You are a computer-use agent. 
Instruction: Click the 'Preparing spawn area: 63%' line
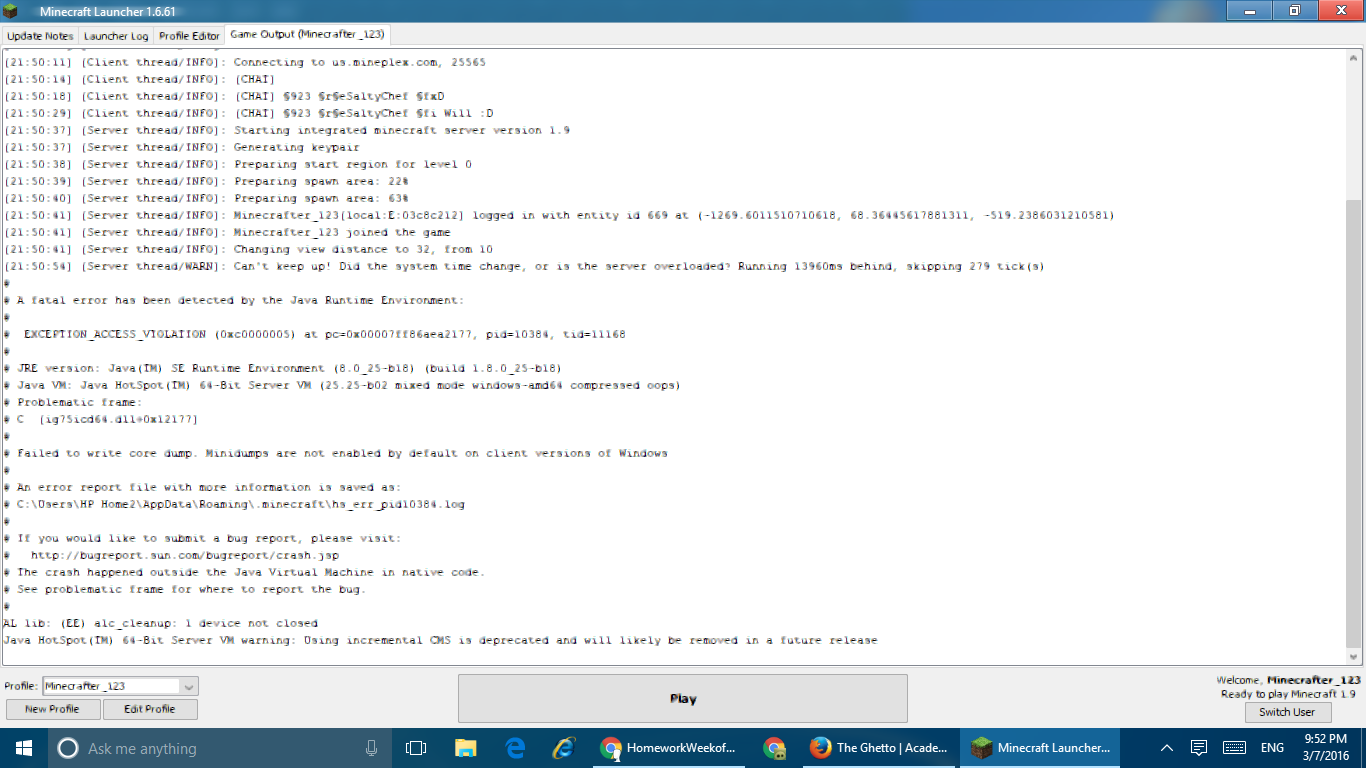click(x=206, y=198)
